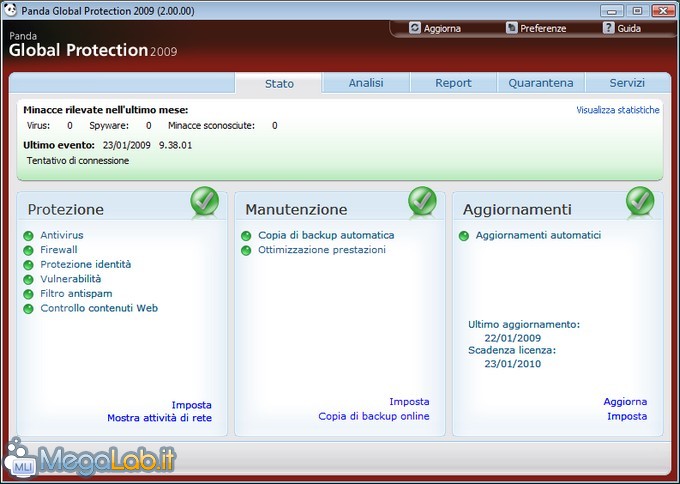The width and height of the screenshot is (680, 484).
Task: Click 'Minacce rilevate nell'ultimo mese' heading
Action: coord(106,110)
